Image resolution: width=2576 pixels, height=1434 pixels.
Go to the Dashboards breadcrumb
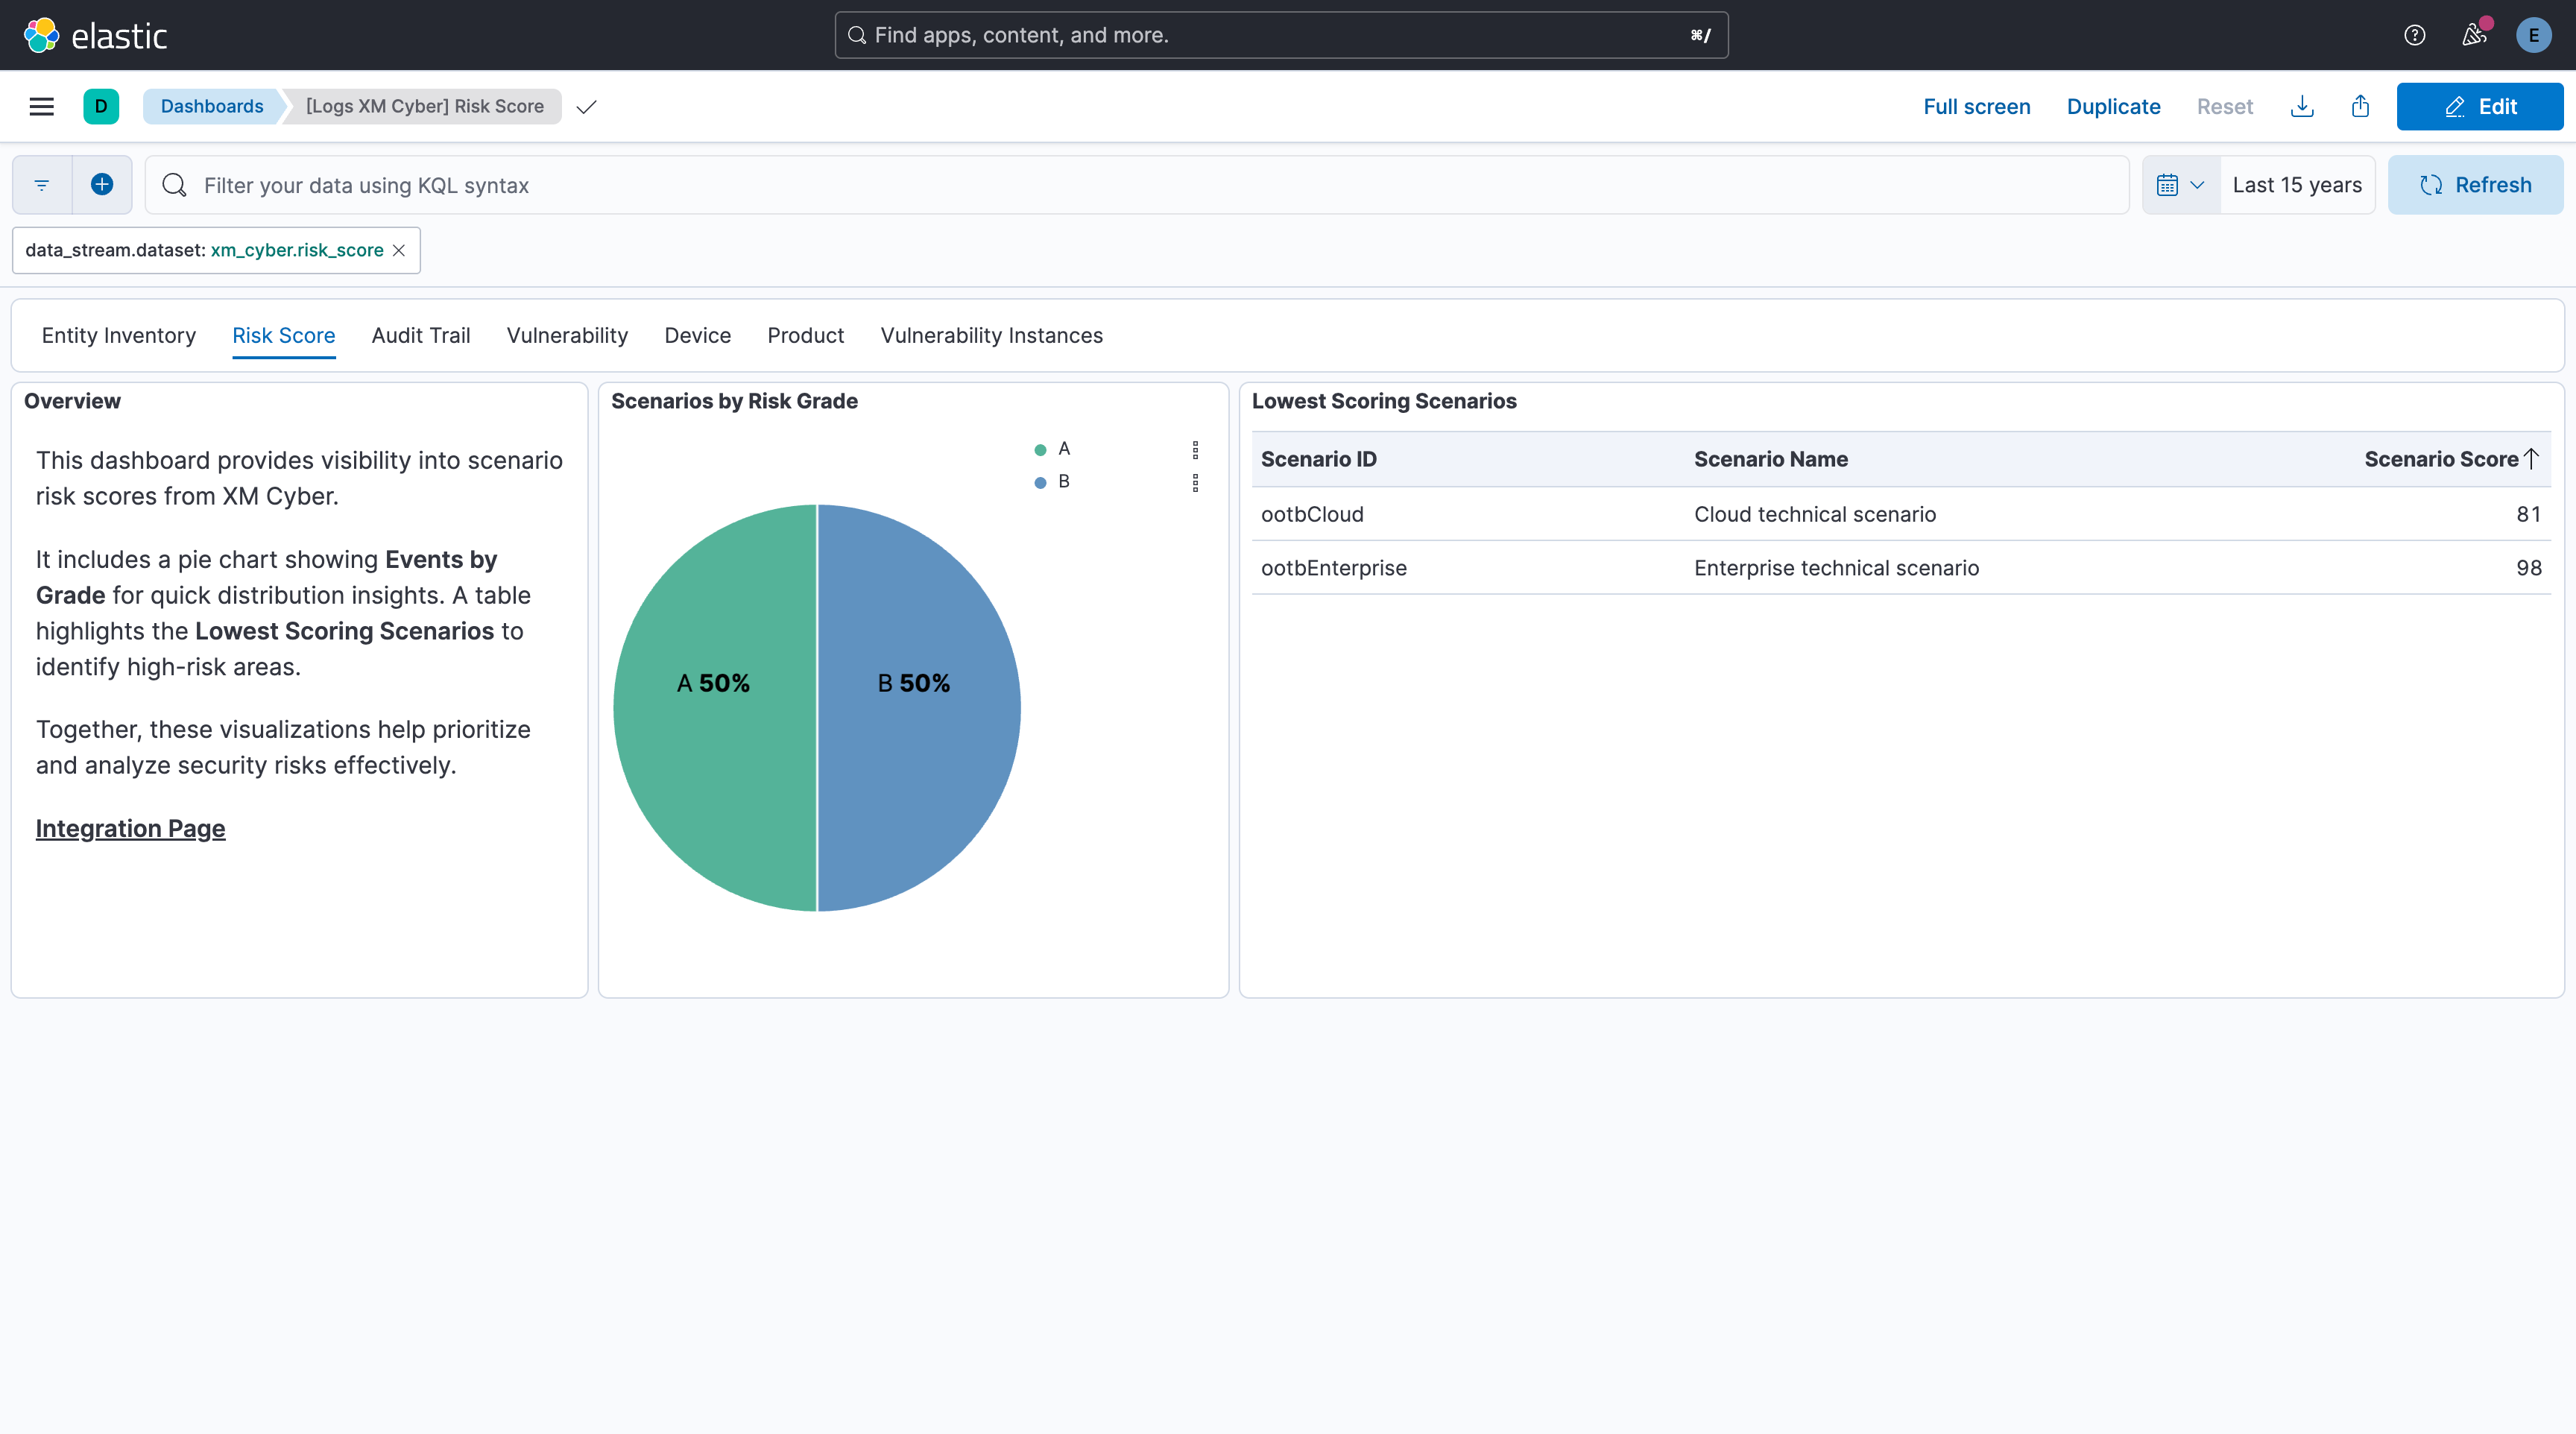pyautogui.click(x=212, y=106)
